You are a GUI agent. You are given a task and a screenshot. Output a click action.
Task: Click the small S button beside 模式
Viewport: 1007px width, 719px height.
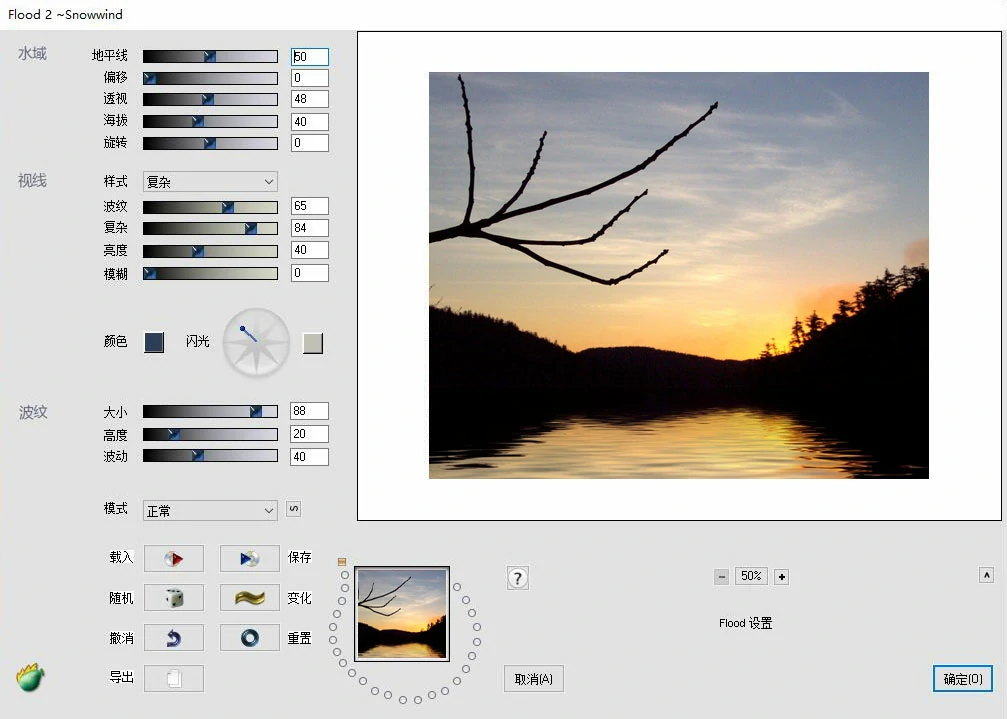293,509
